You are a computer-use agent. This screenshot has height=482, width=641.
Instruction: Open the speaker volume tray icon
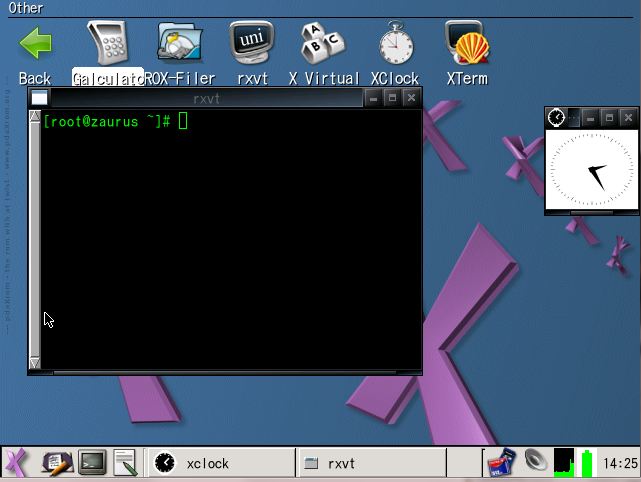click(536, 462)
